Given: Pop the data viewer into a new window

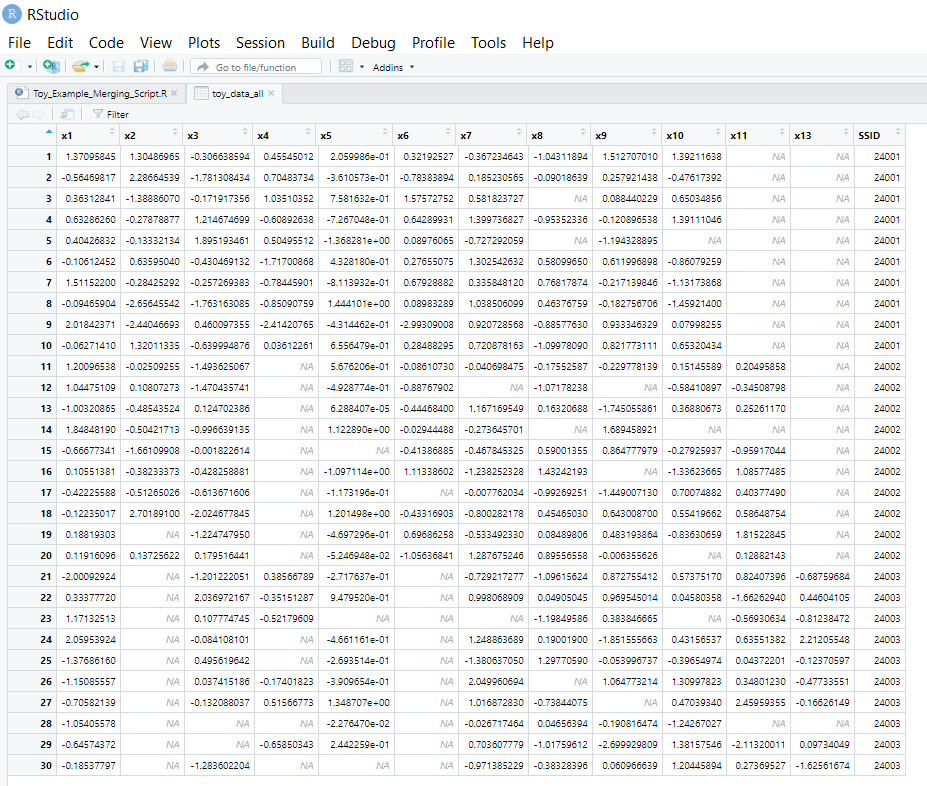Looking at the screenshot, I should point(65,113).
